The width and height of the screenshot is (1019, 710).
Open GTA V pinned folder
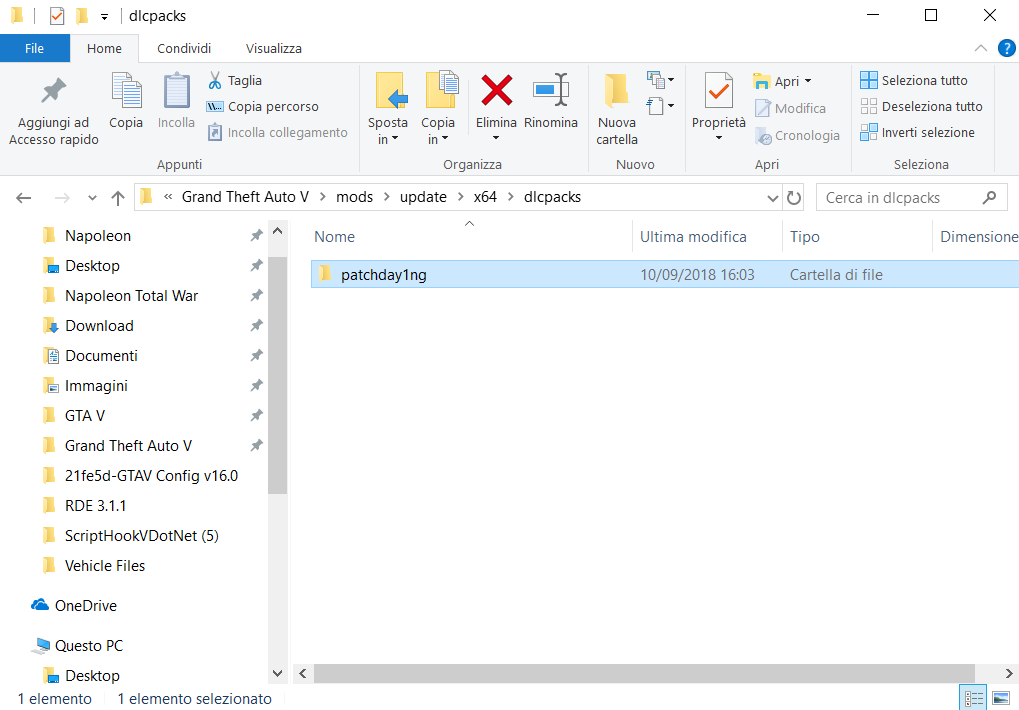(x=84, y=416)
